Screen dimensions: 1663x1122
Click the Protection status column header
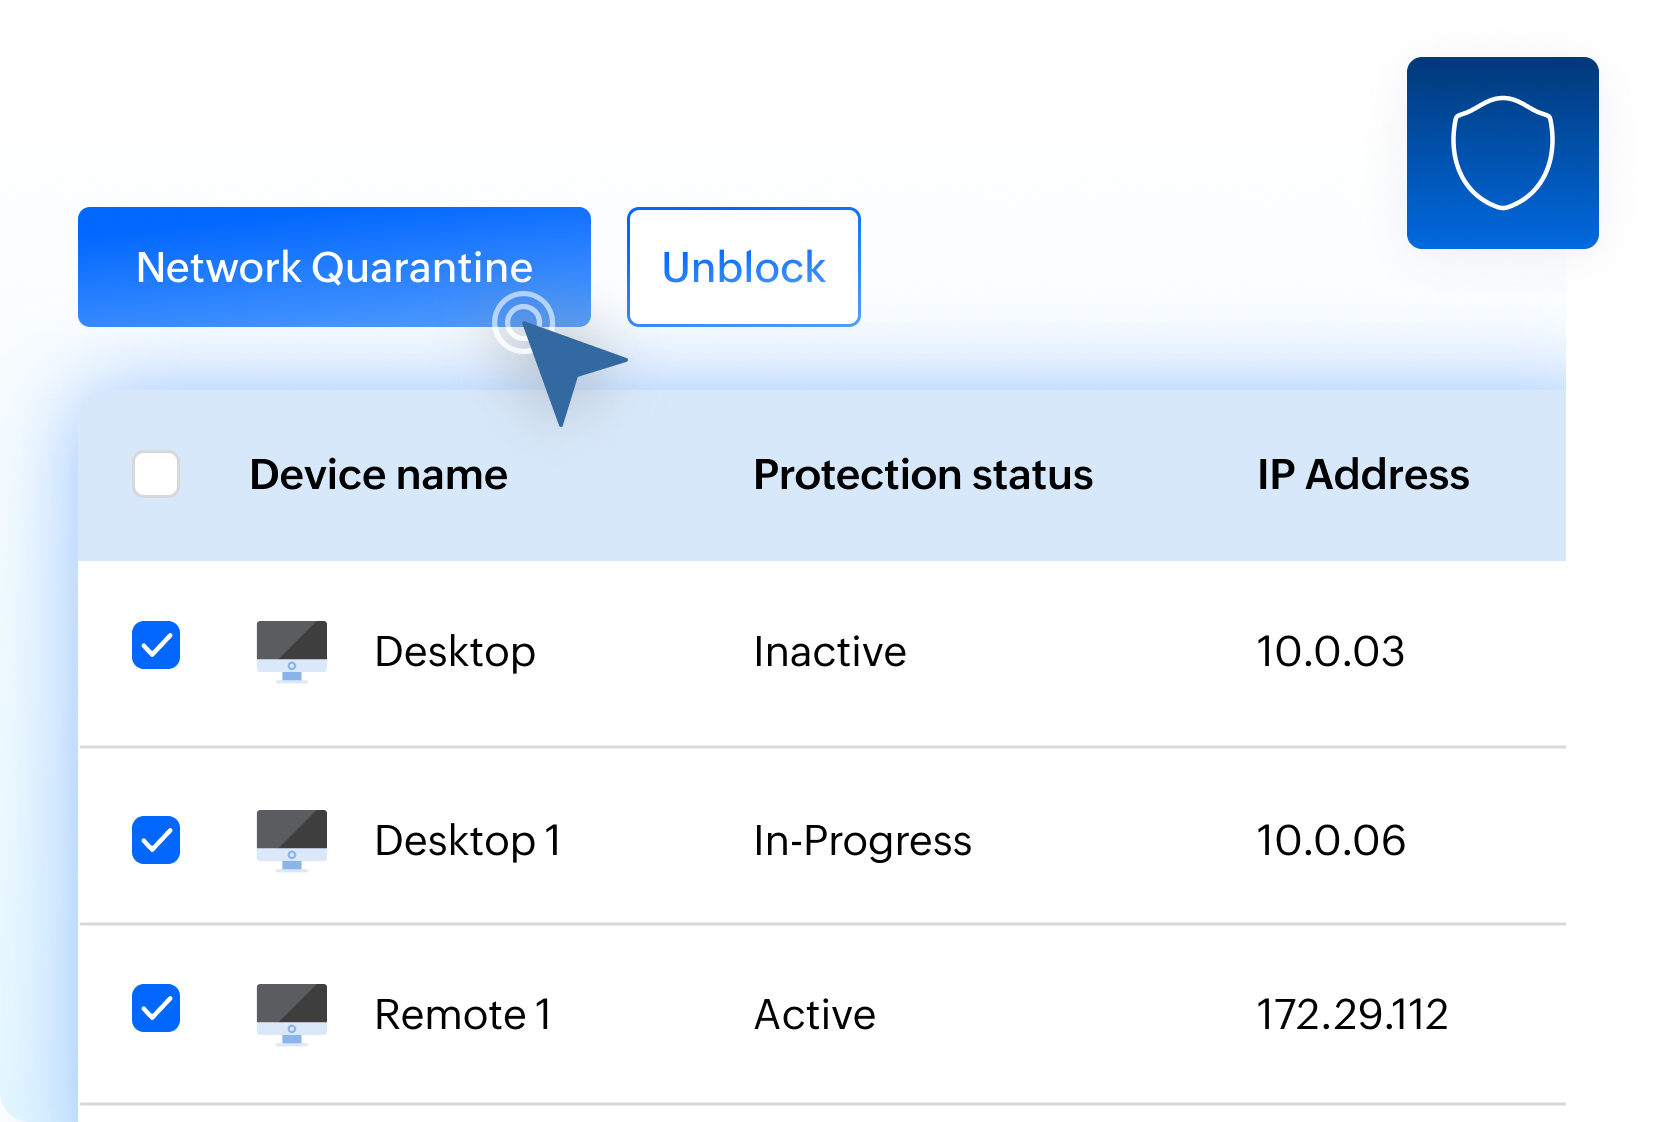point(923,474)
